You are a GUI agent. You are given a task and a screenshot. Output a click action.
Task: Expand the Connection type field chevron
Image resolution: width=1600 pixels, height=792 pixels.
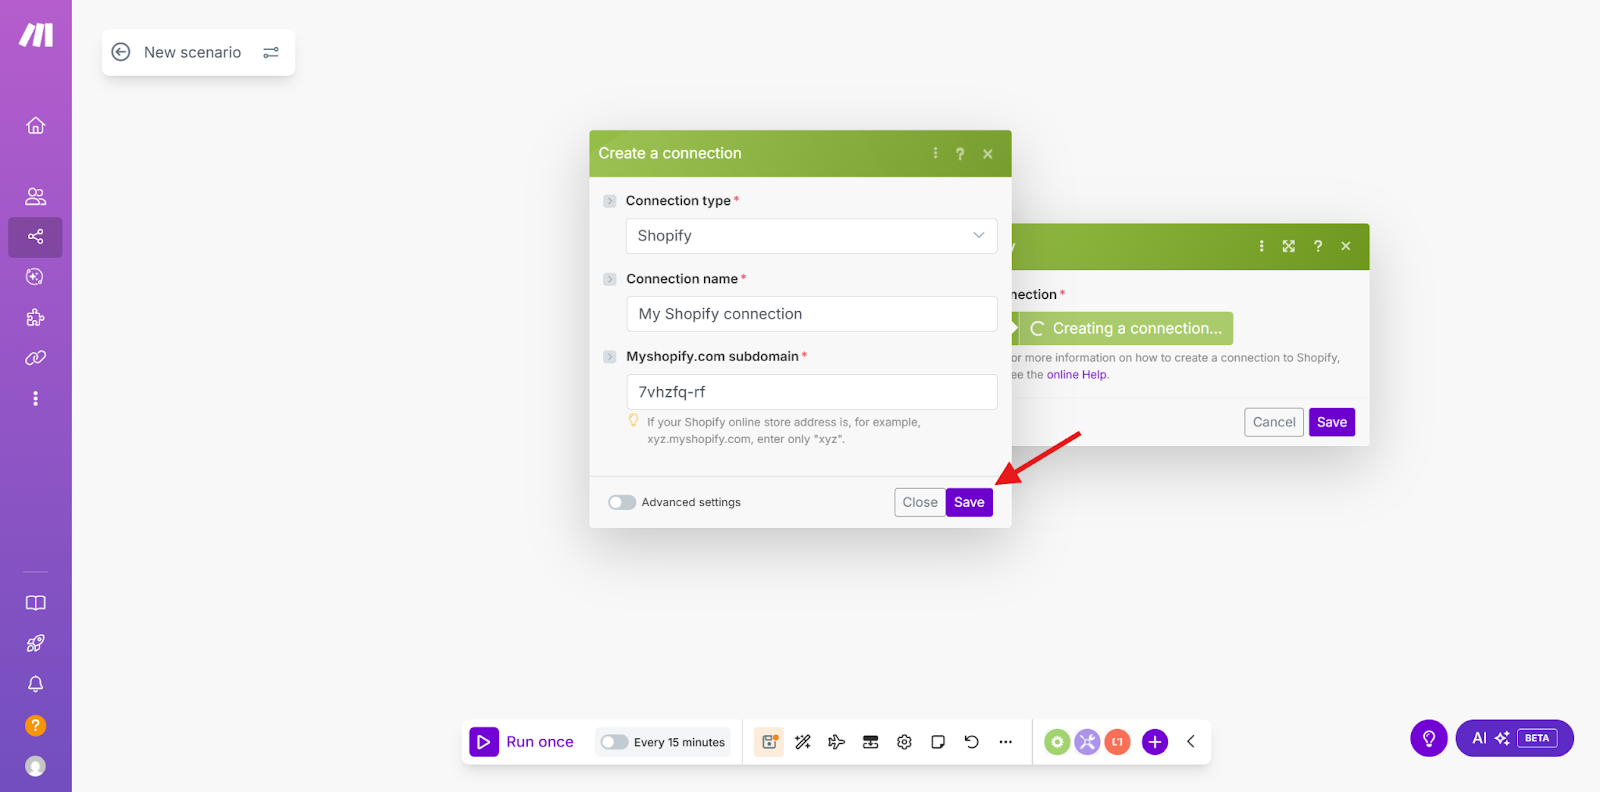610,201
